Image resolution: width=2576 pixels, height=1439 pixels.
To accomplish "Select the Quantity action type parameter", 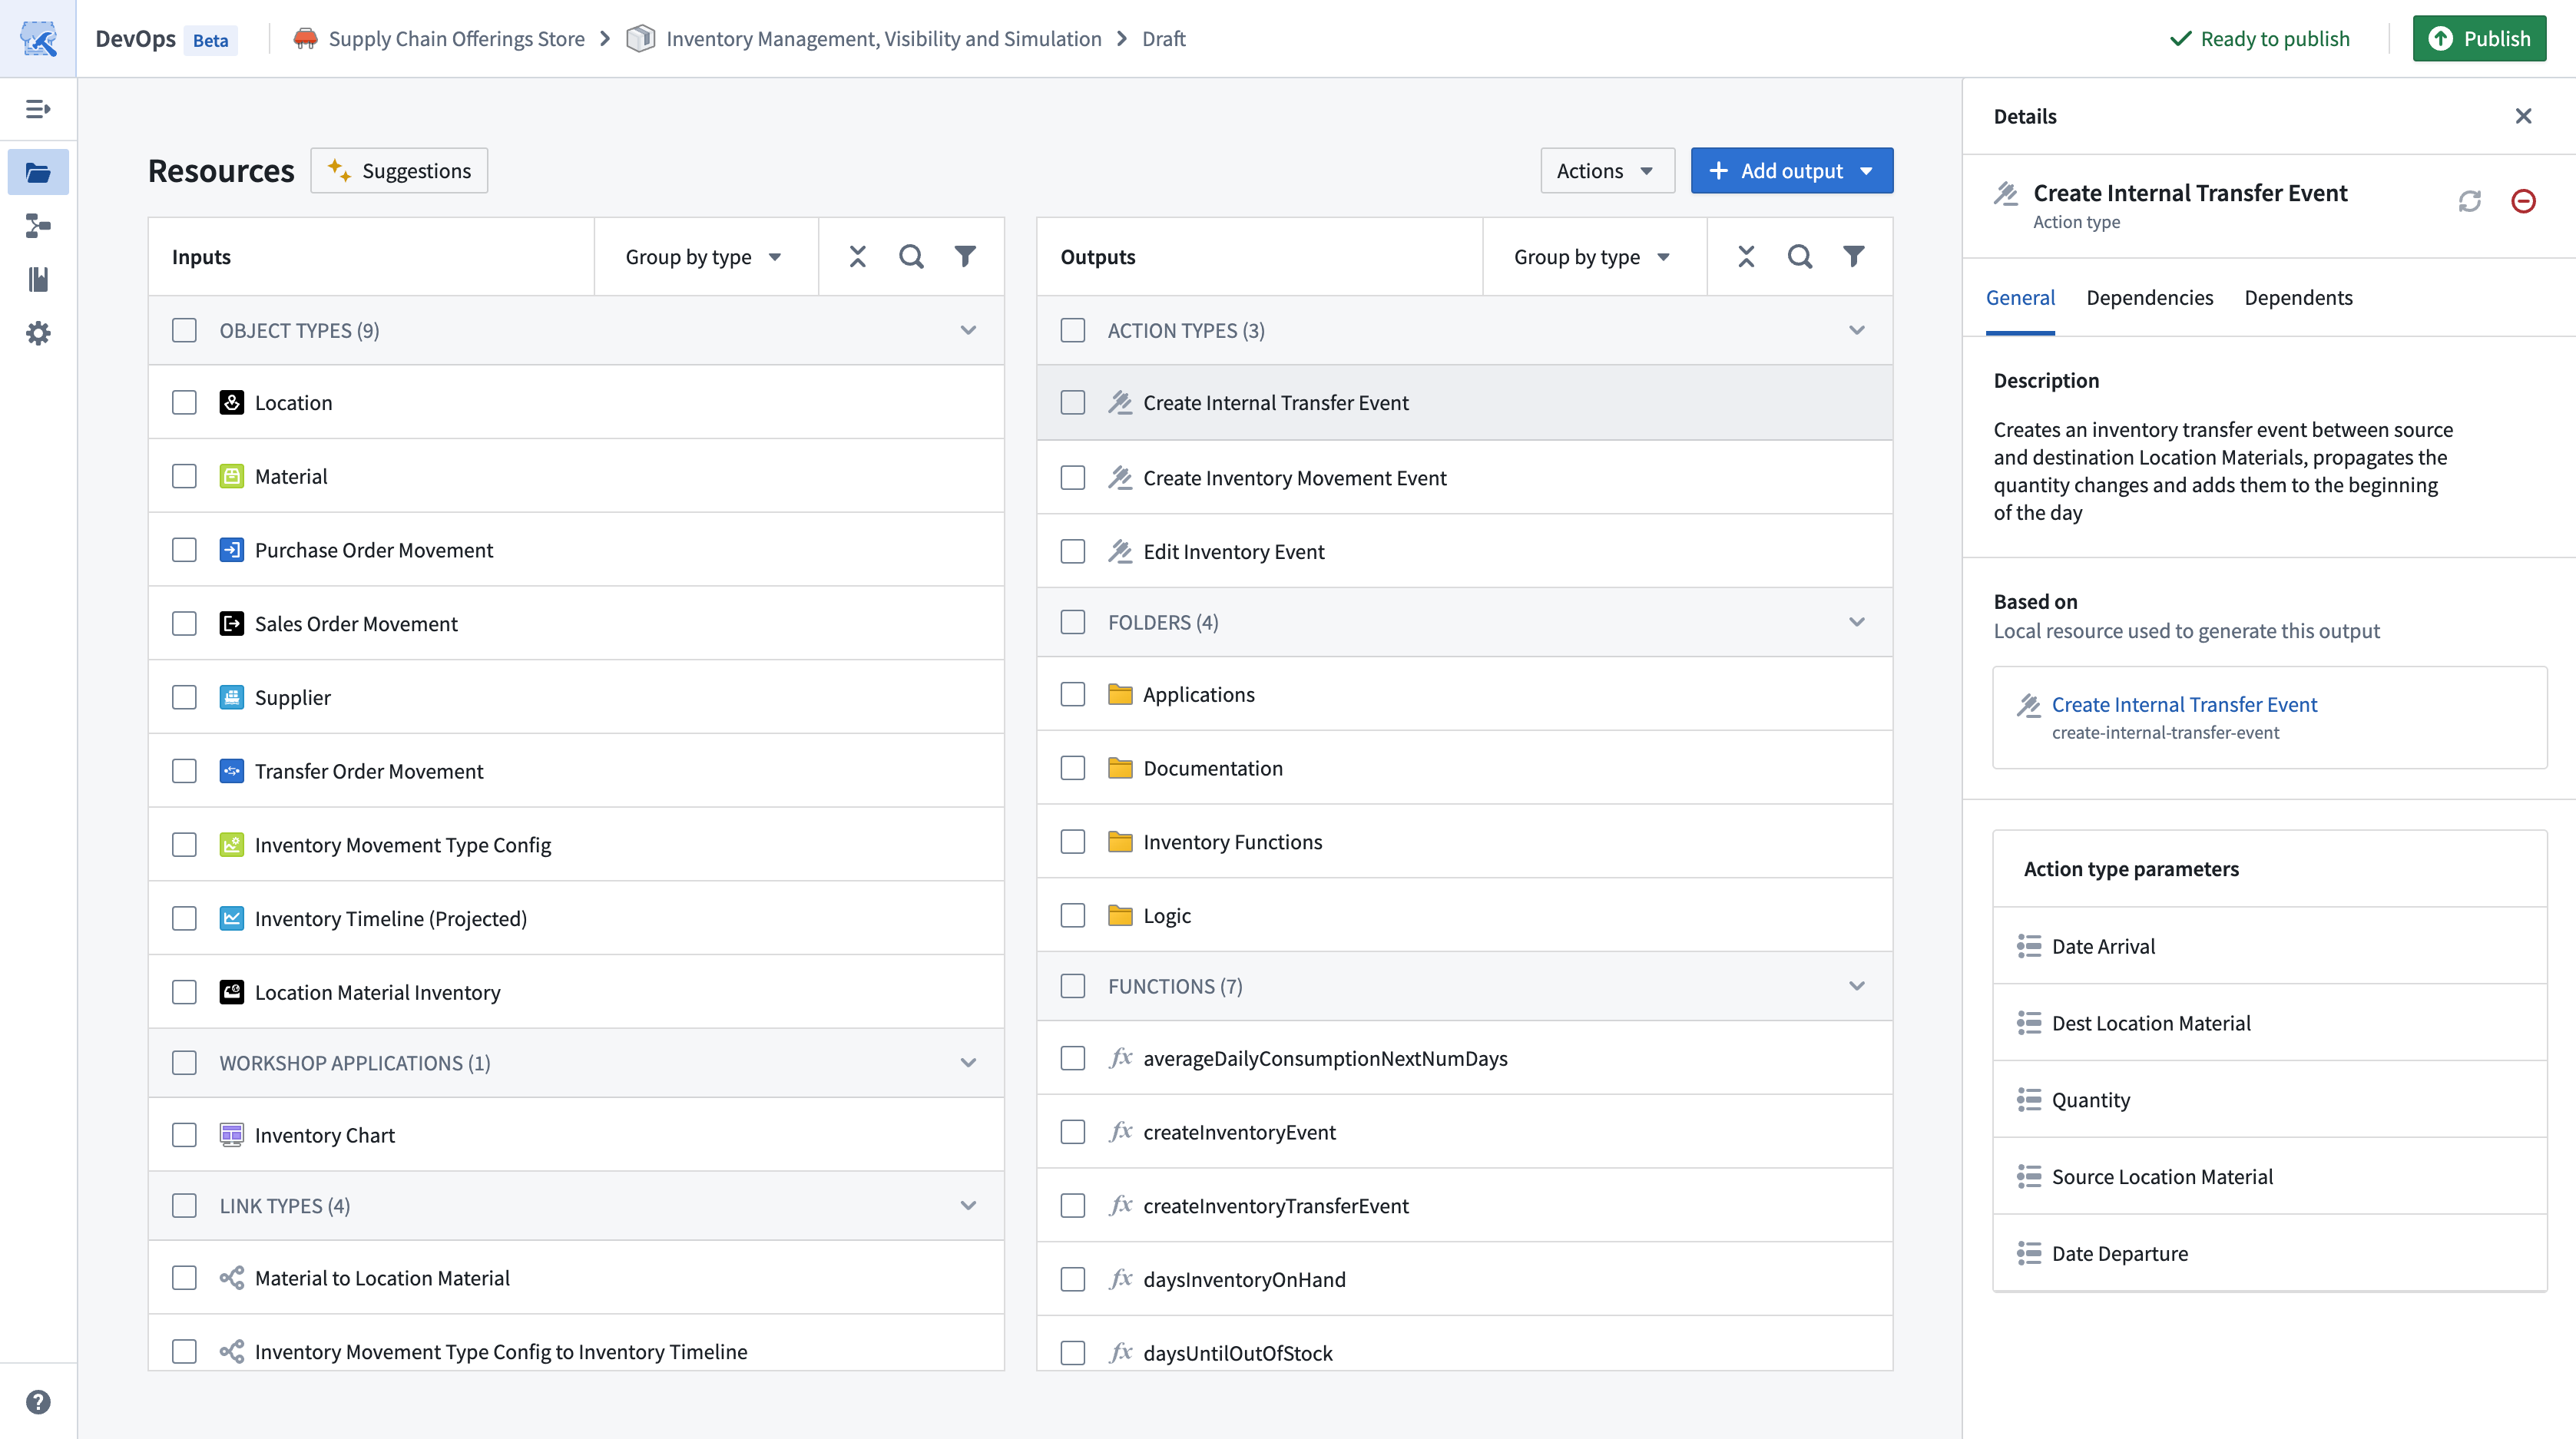I will pyautogui.click(x=2090, y=1100).
